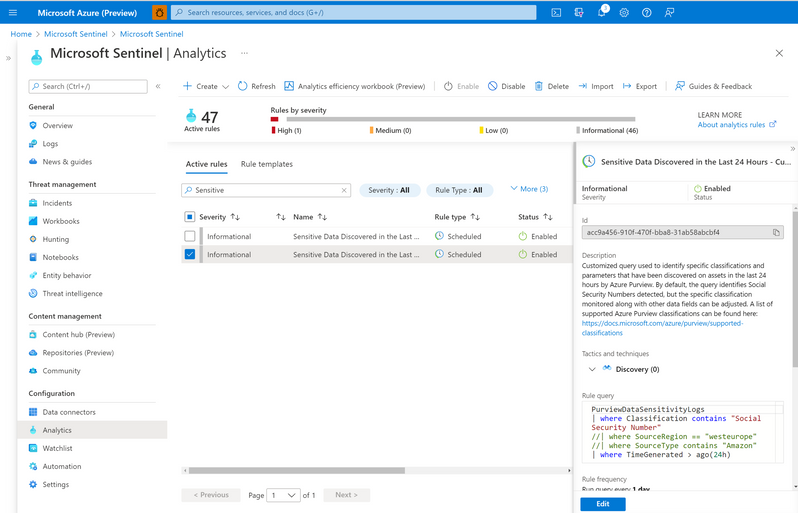Collapse the left navigation menu chevron

[158, 87]
